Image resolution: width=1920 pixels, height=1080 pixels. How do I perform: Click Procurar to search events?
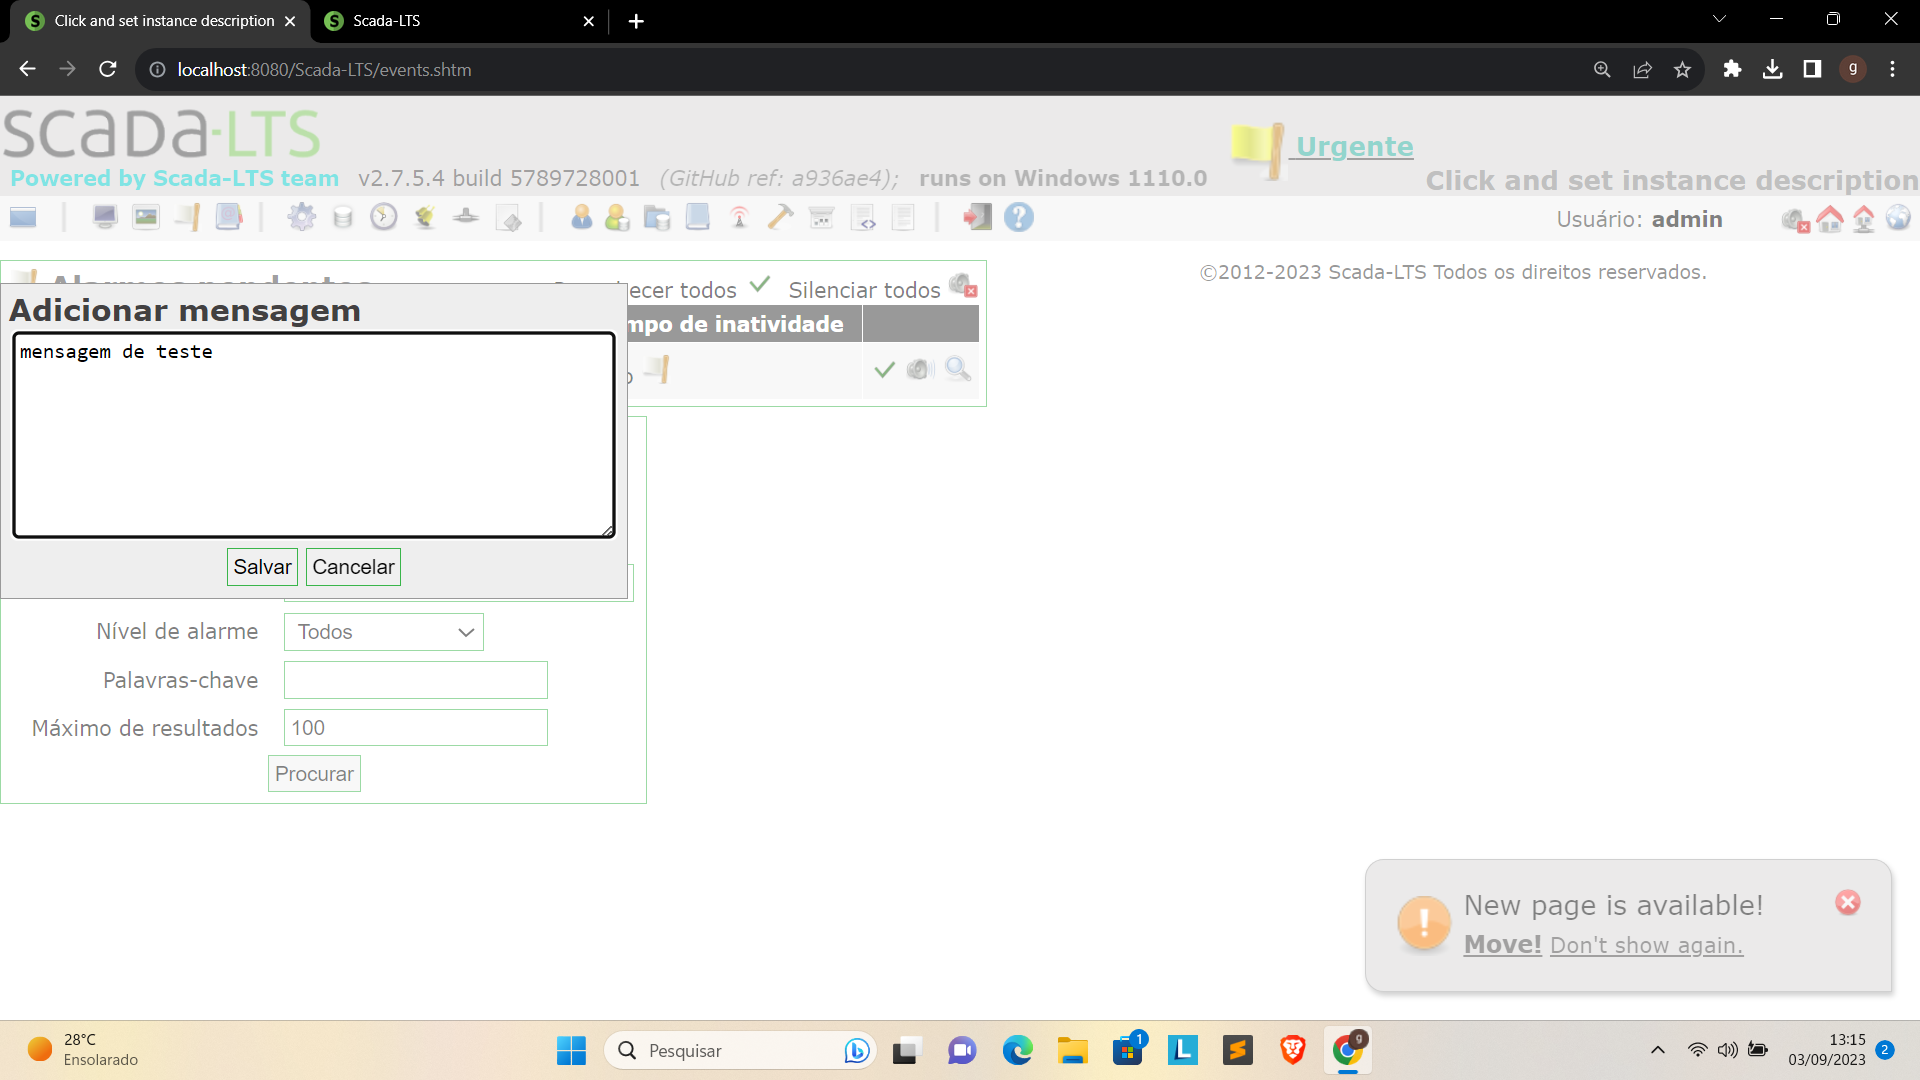[x=314, y=773]
